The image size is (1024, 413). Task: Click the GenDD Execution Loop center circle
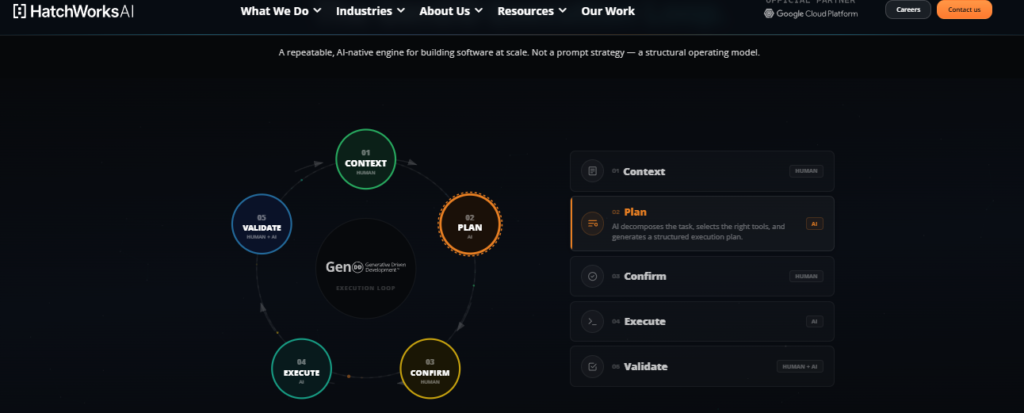coord(366,269)
